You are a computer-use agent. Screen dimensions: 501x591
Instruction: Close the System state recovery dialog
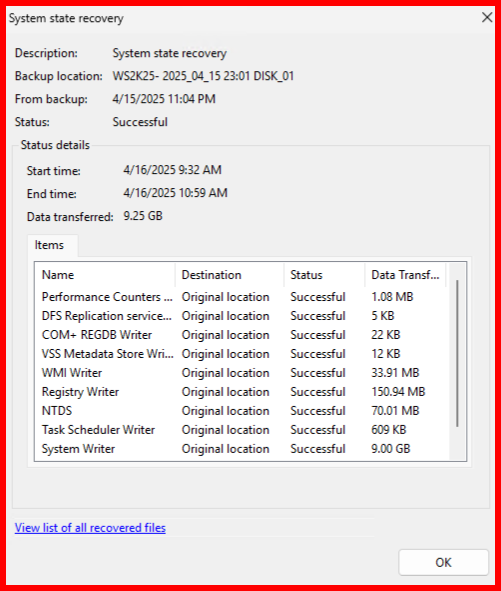[x=487, y=17]
